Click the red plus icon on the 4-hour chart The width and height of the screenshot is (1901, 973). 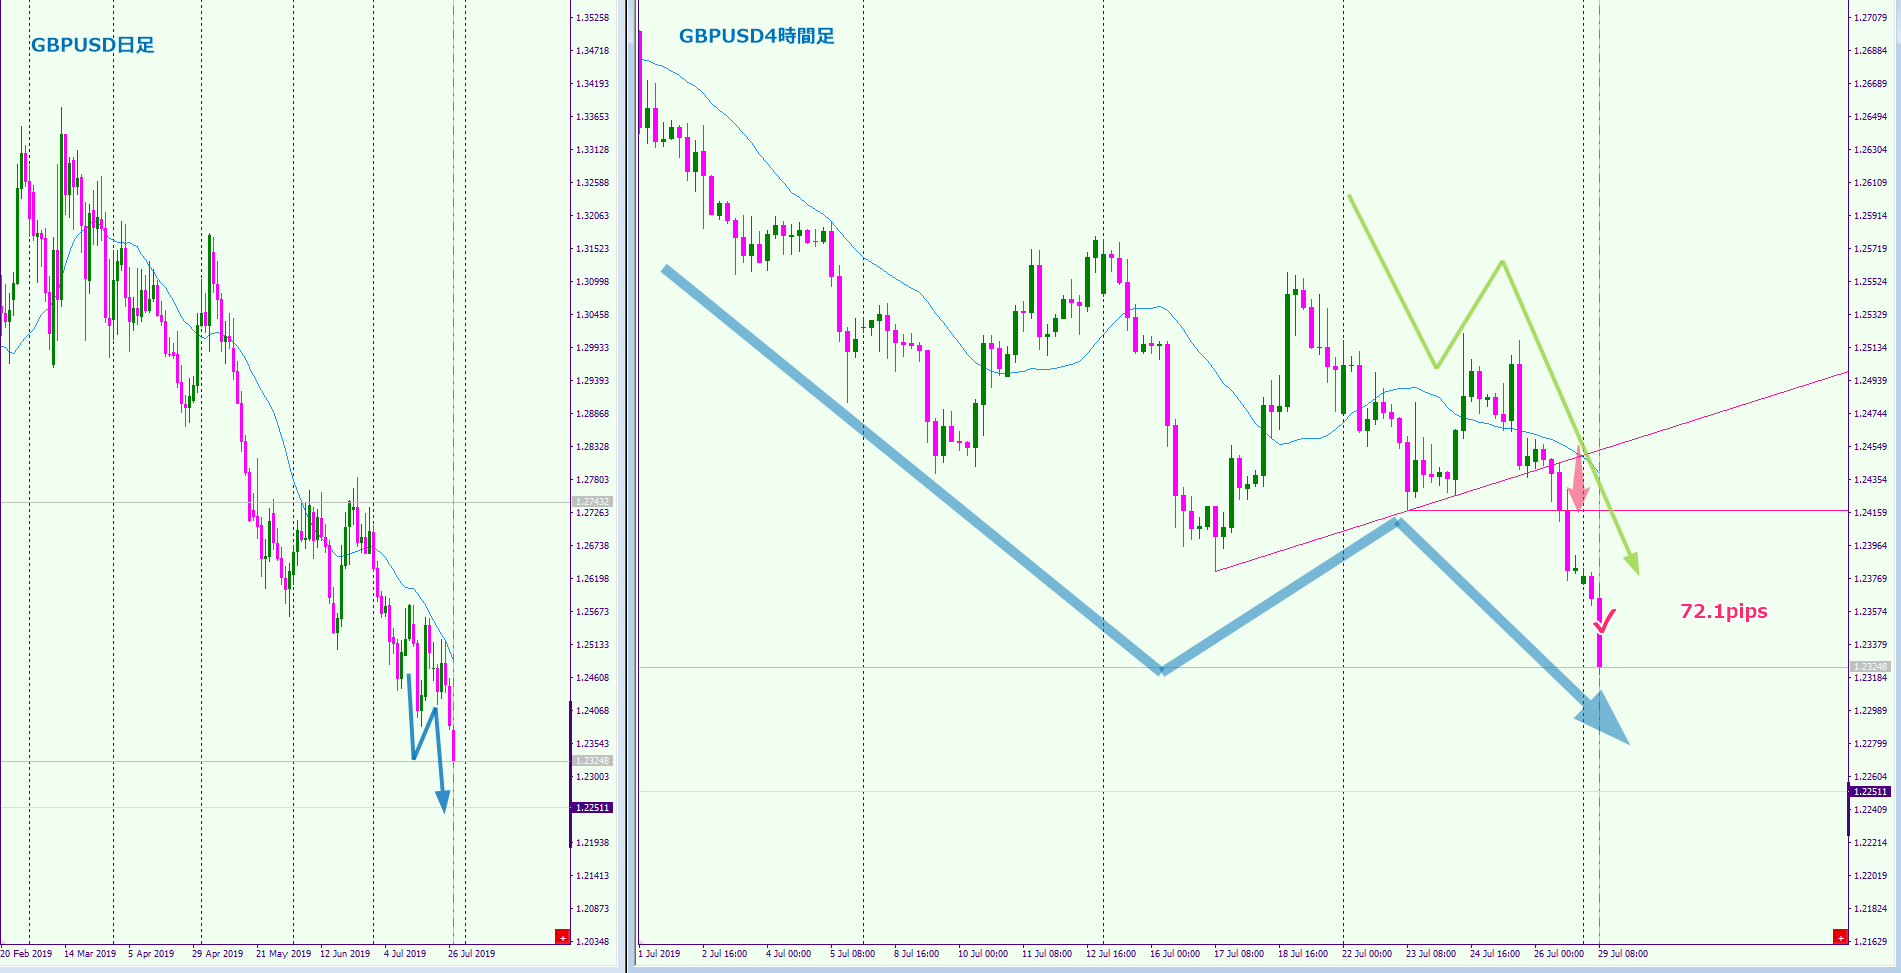click(1840, 937)
